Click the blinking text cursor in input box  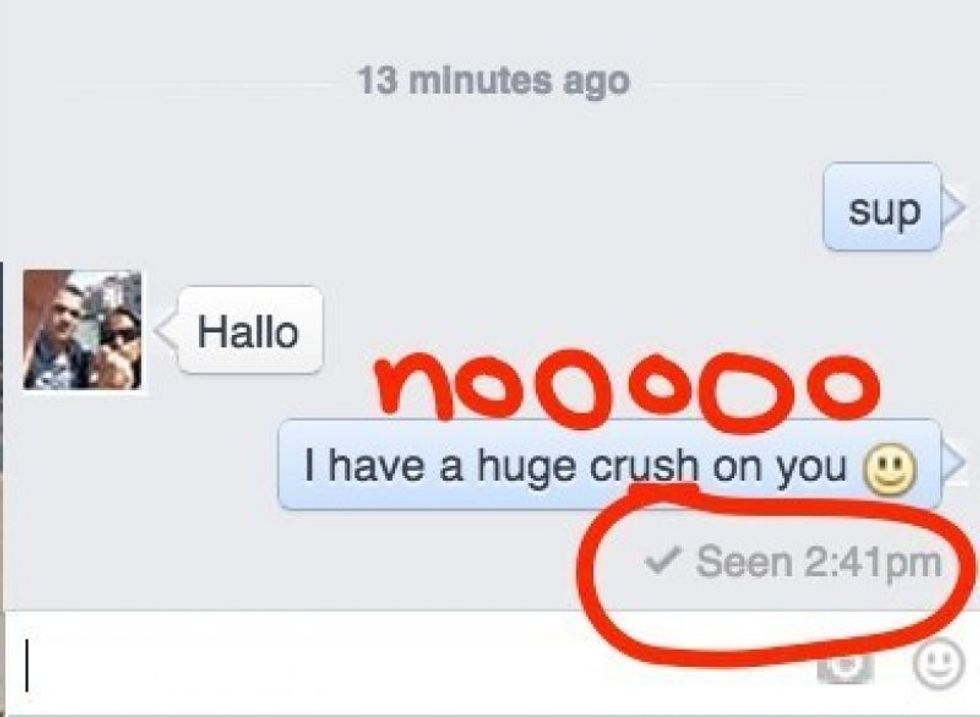pyautogui.click(x=26, y=664)
